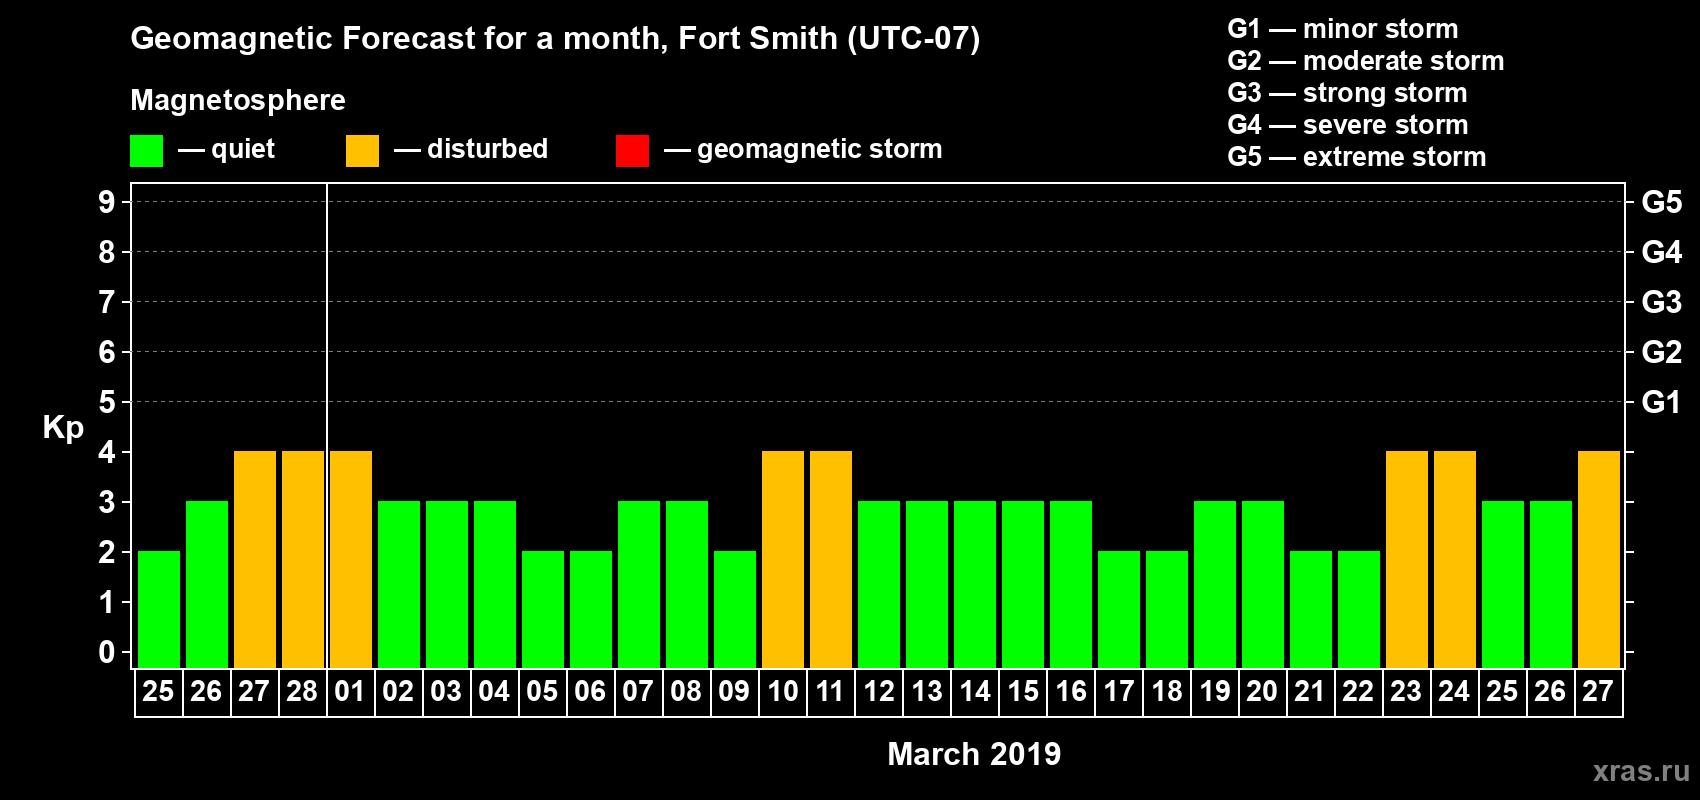
Task: Click the 'G4 — severe storm' legend line
Action: coord(1348,125)
